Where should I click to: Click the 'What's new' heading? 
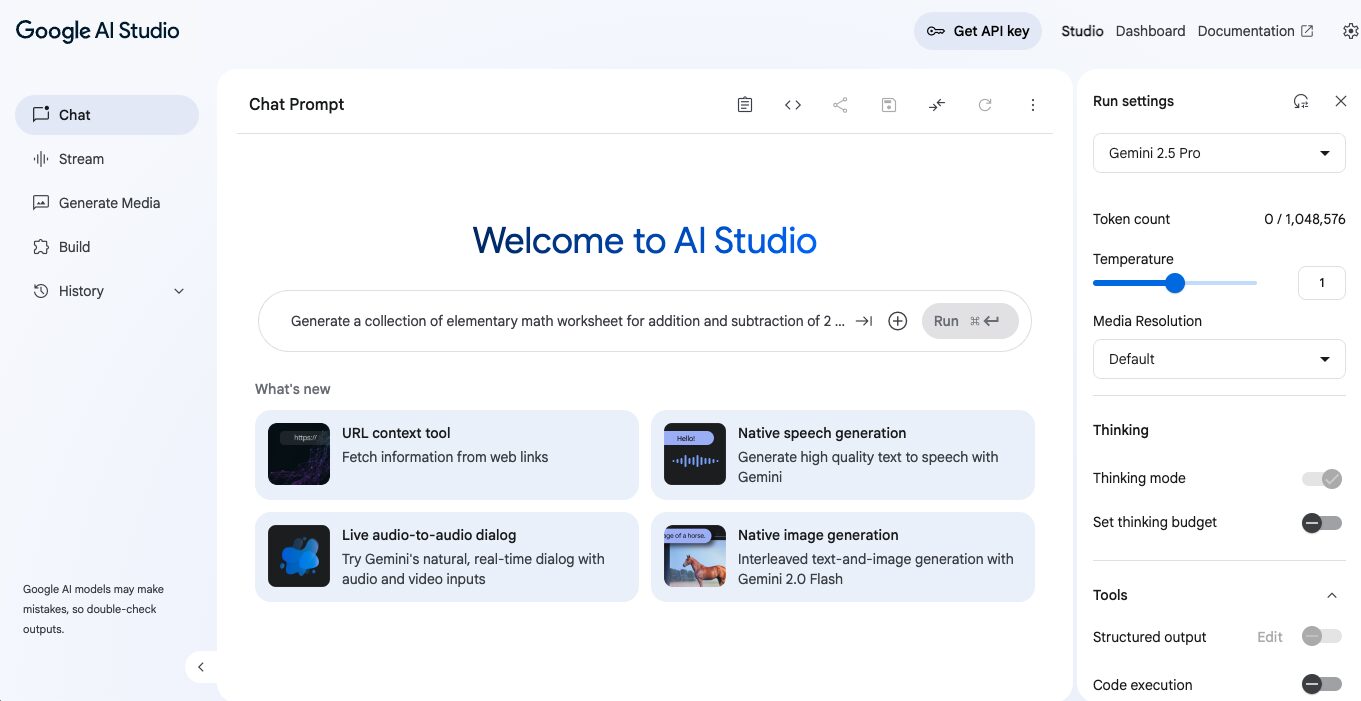pos(293,389)
